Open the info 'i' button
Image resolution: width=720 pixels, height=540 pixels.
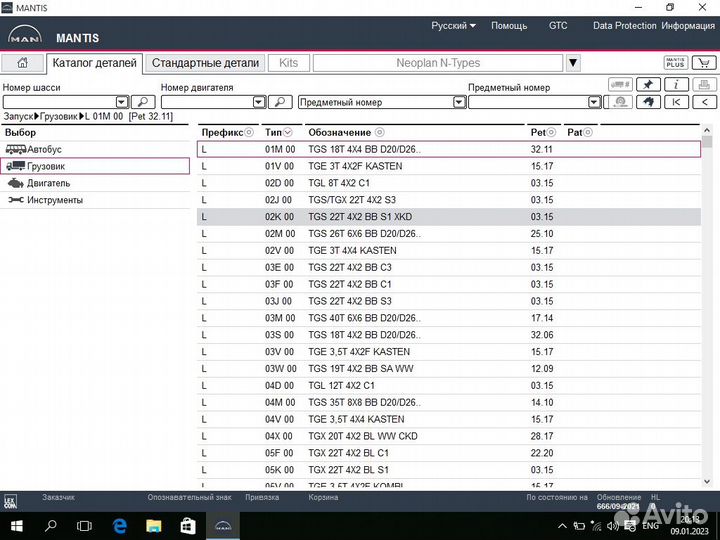pyautogui.click(x=676, y=84)
